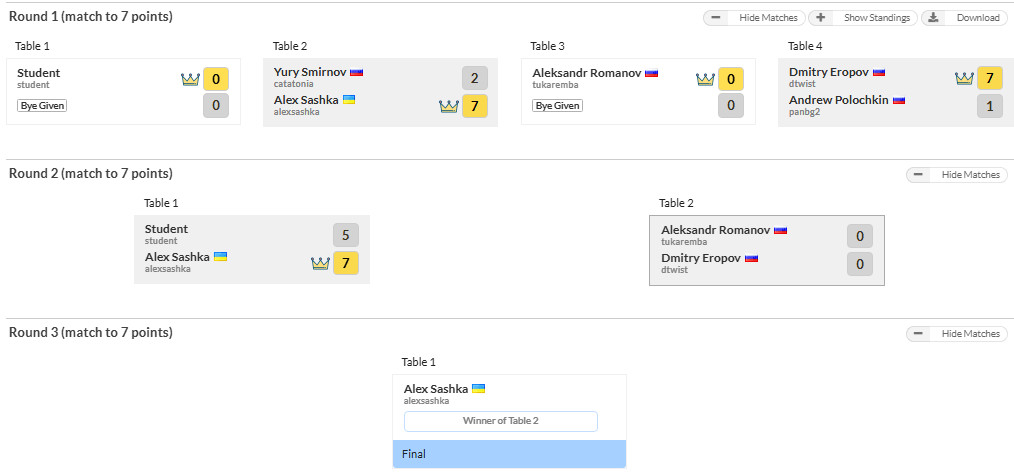Select the Winner of Table 2 placeholder
This screenshot has height=476, width=1014.
[x=500, y=421]
